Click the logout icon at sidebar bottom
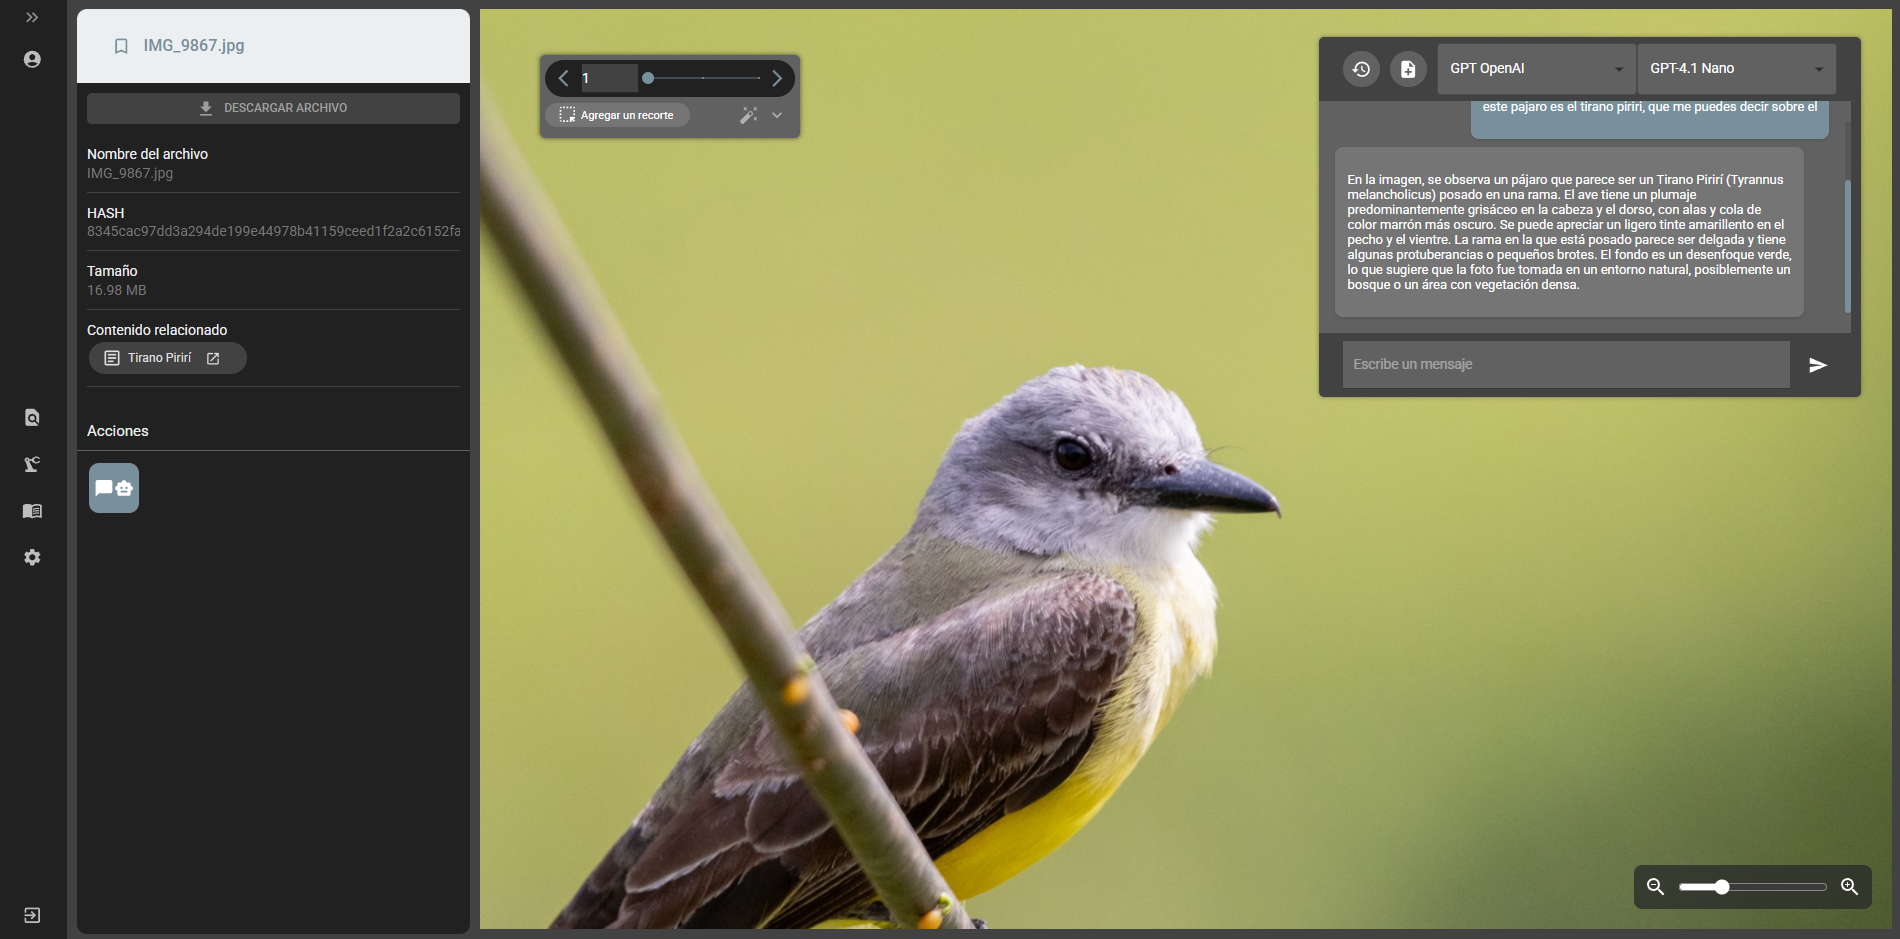This screenshot has width=1900, height=939. pyautogui.click(x=32, y=915)
